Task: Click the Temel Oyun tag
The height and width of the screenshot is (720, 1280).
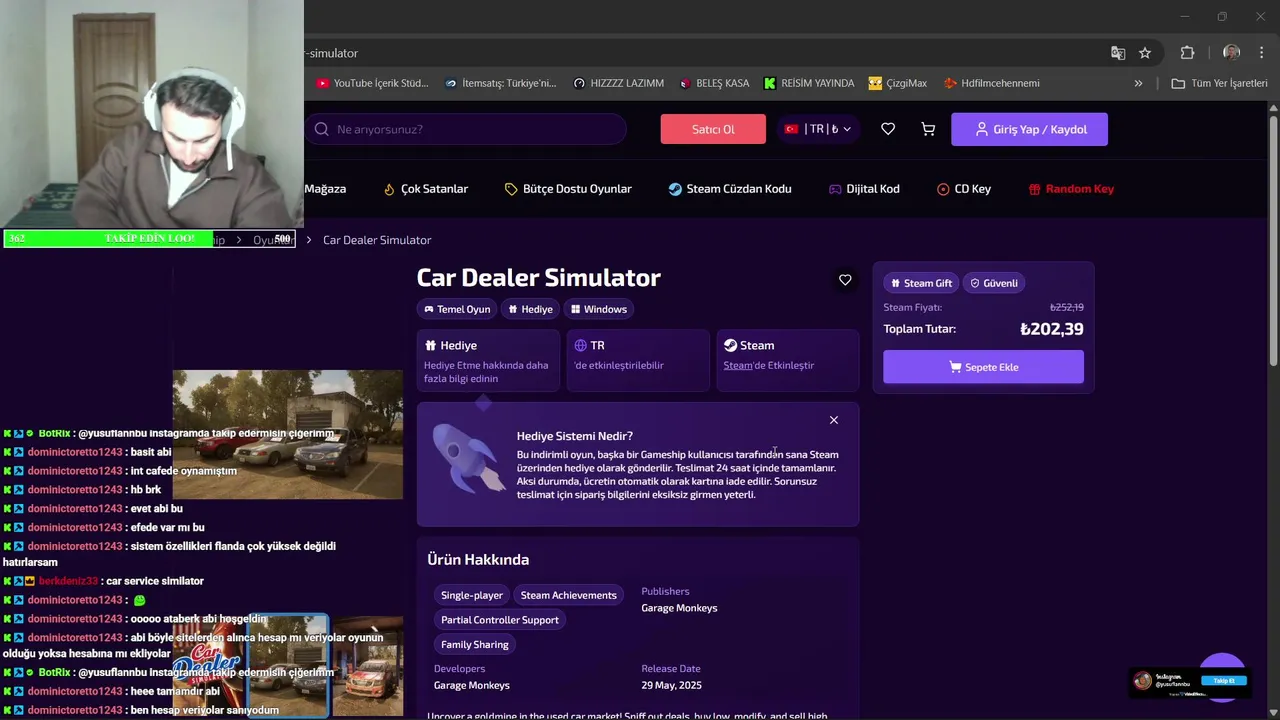Action: tap(457, 309)
